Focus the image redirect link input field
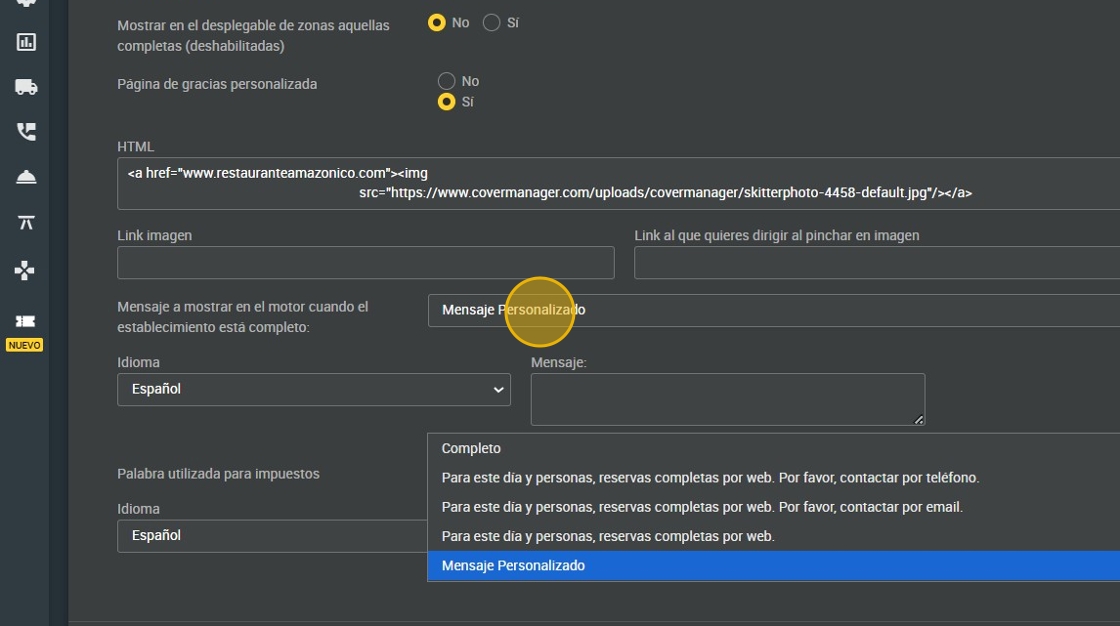1120x626 pixels. pos(877,262)
